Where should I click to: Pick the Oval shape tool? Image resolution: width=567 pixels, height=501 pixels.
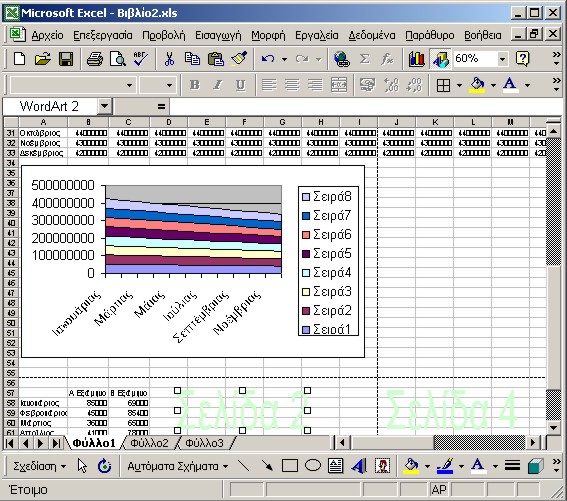pos(313,466)
